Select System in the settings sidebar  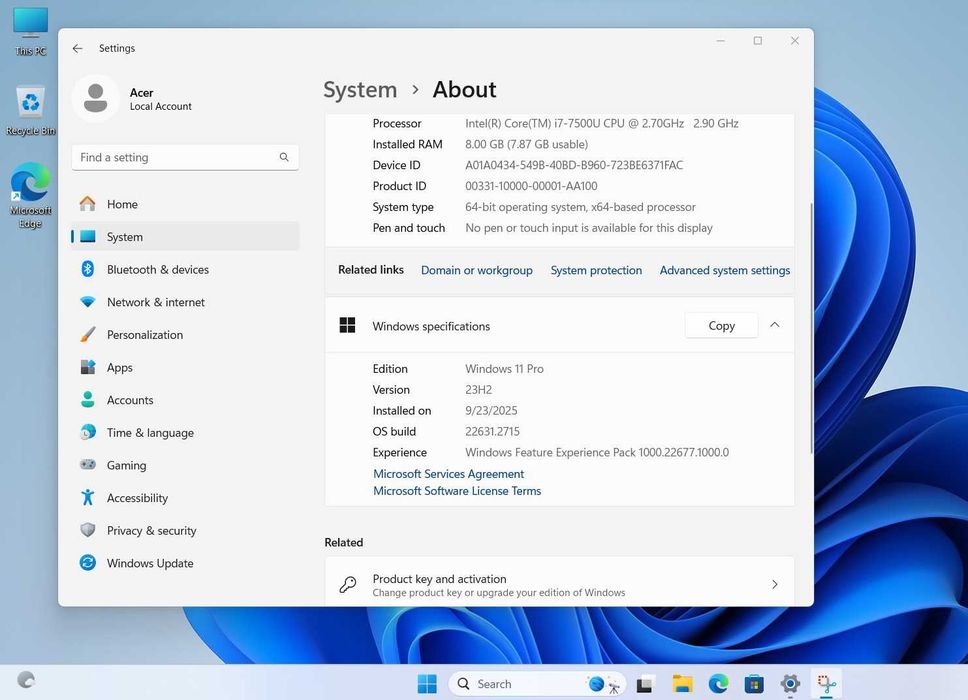185,236
